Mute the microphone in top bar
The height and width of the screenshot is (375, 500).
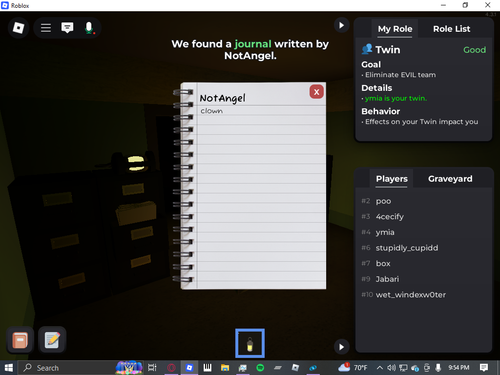[89, 28]
